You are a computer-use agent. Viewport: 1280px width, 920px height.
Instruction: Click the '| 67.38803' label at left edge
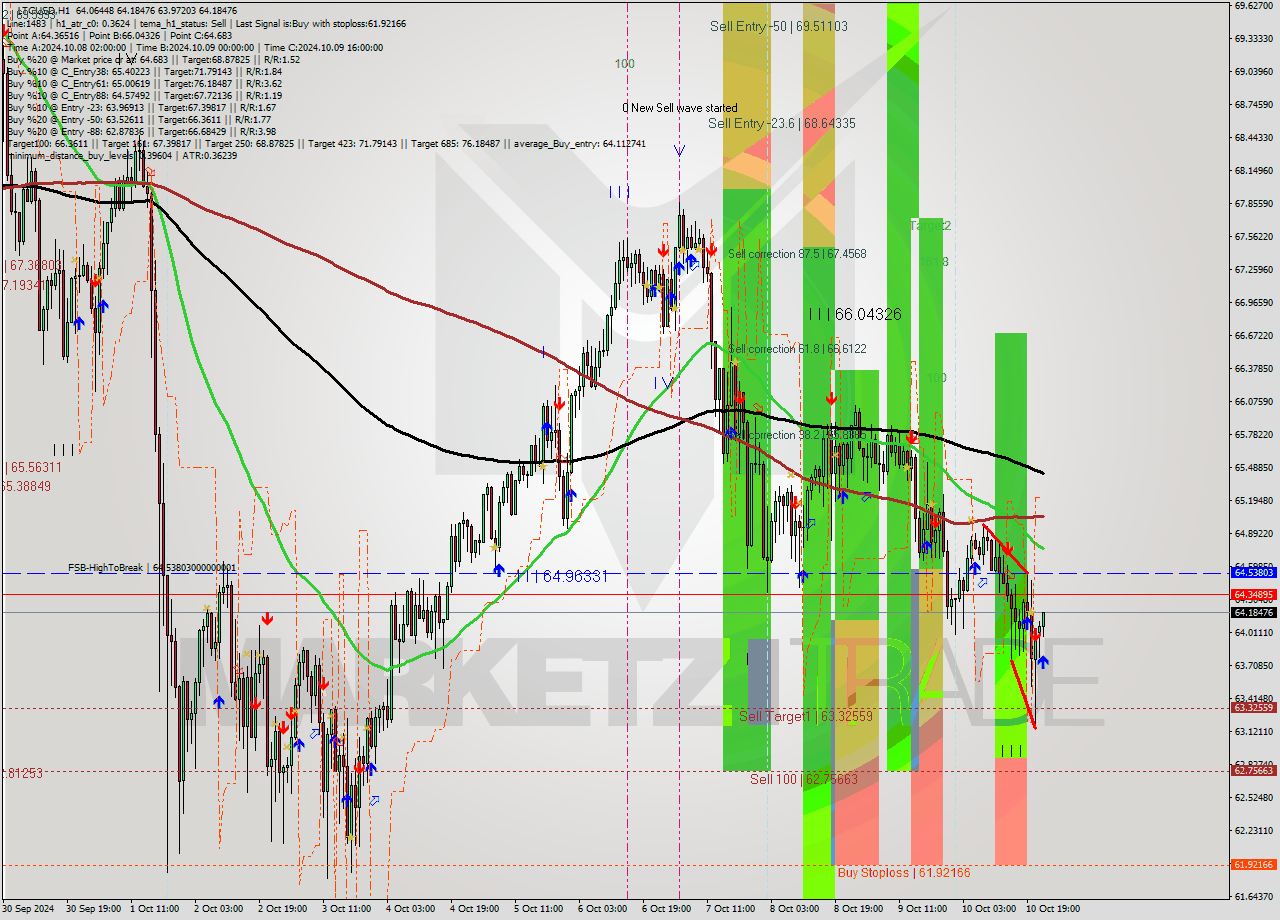tap(33, 265)
